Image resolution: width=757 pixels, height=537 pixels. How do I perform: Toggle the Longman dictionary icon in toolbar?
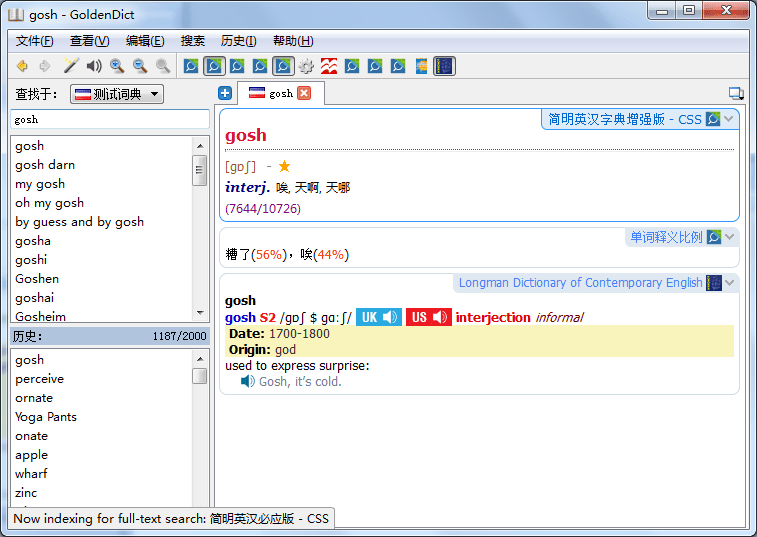(444, 66)
